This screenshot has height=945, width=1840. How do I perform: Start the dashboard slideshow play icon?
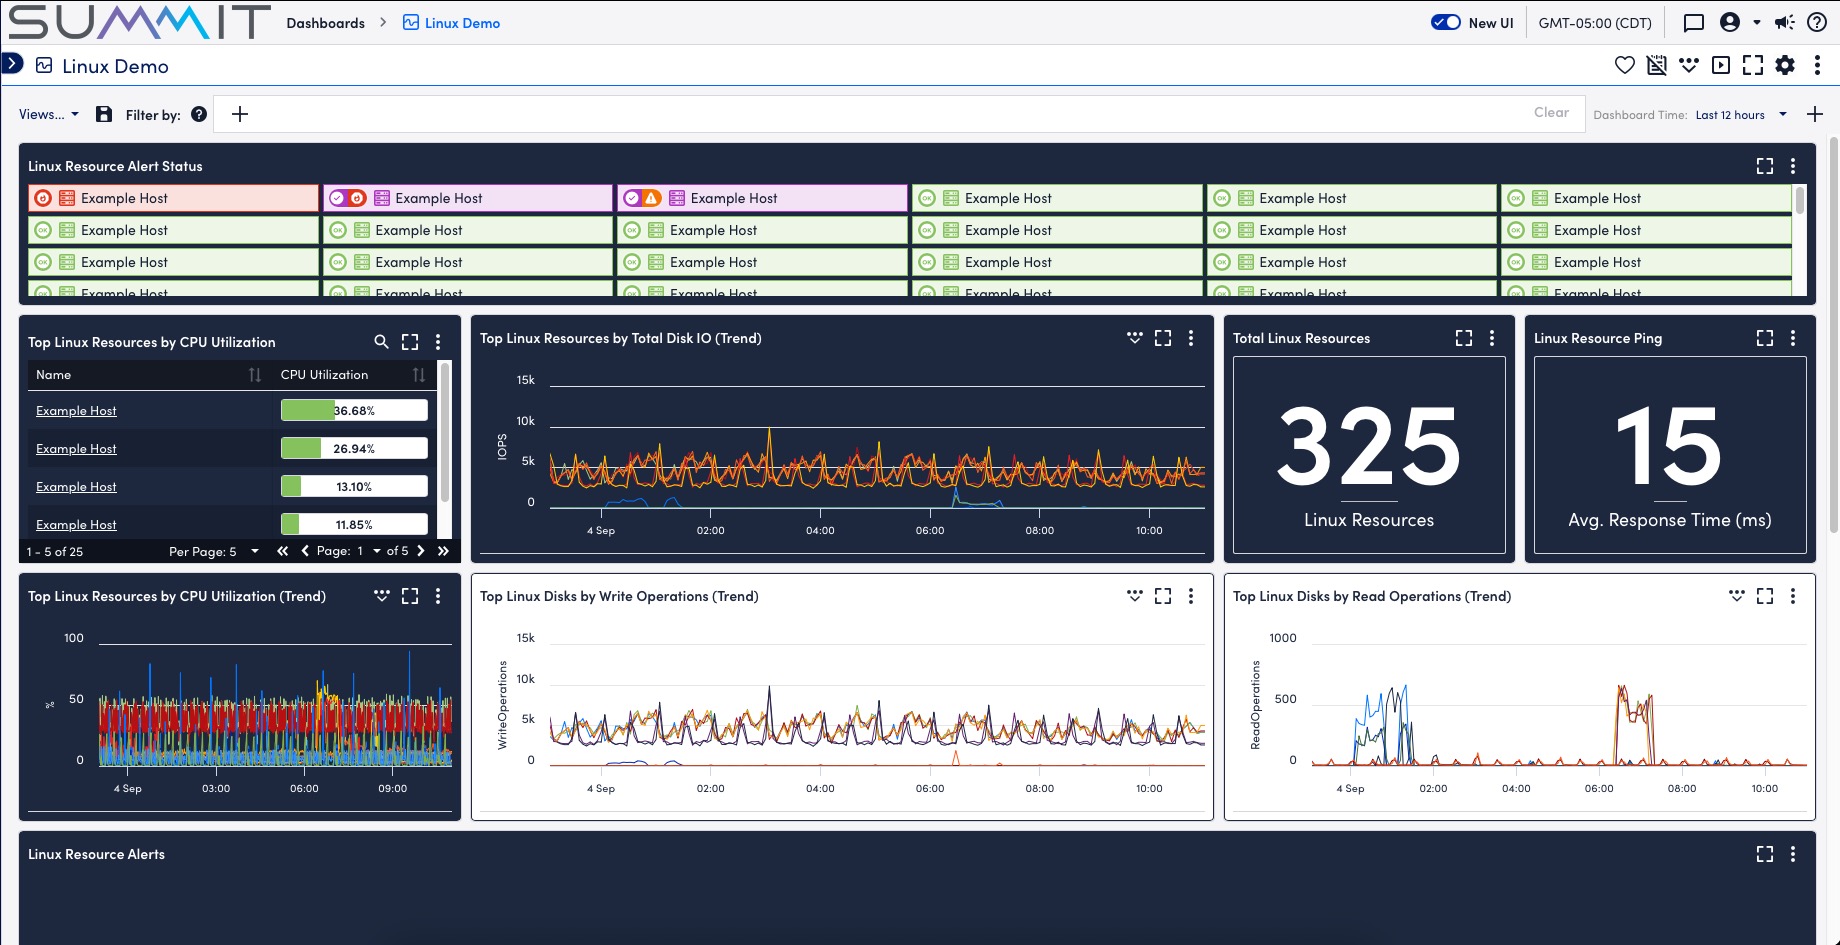pos(1721,65)
